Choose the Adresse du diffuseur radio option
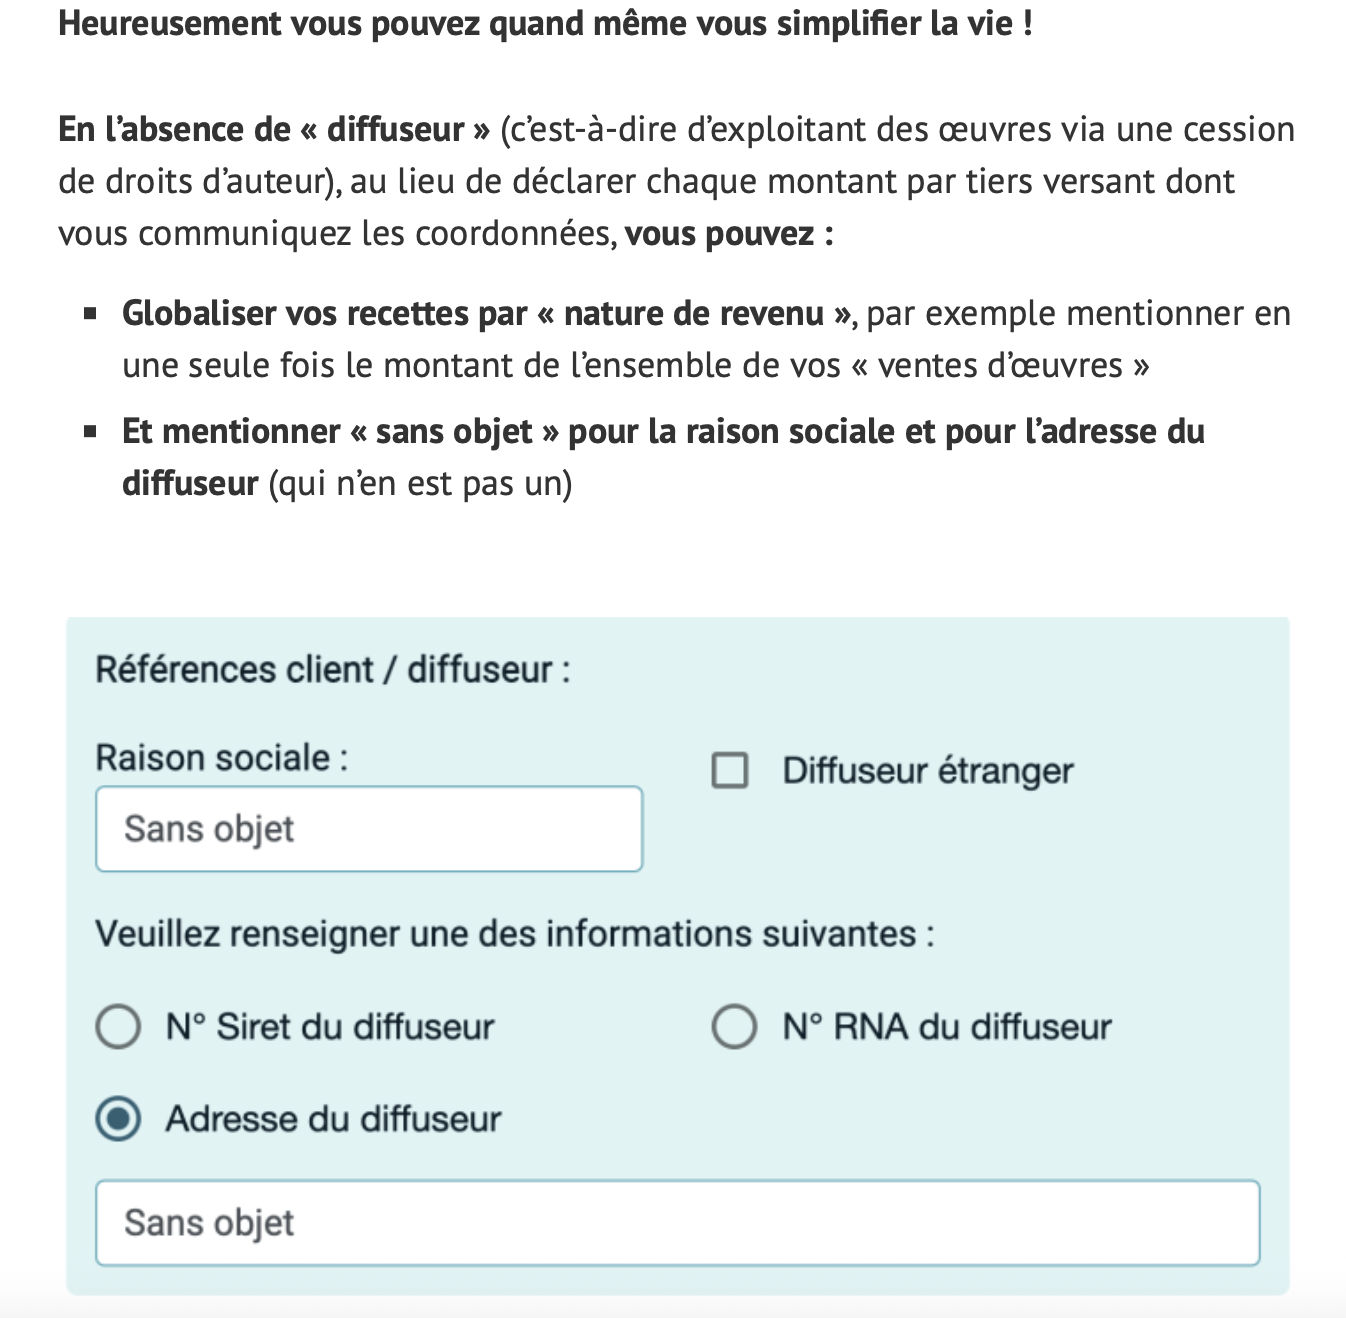This screenshot has width=1346, height=1318. click(x=118, y=1119)
